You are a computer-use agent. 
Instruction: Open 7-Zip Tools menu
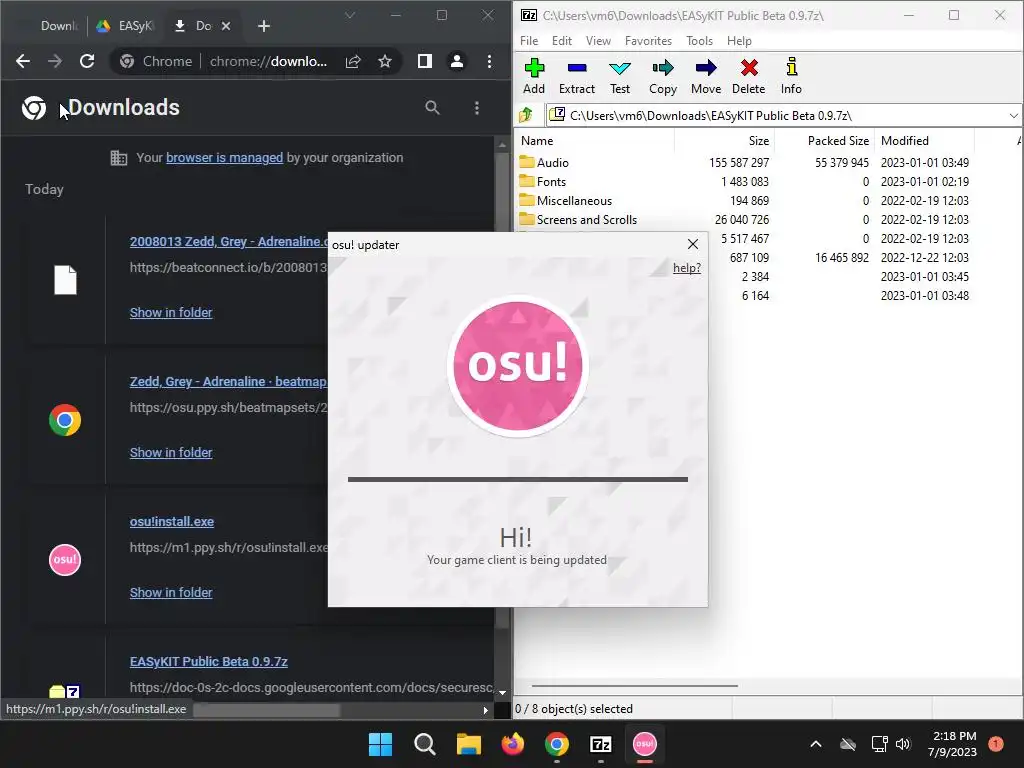699,40
